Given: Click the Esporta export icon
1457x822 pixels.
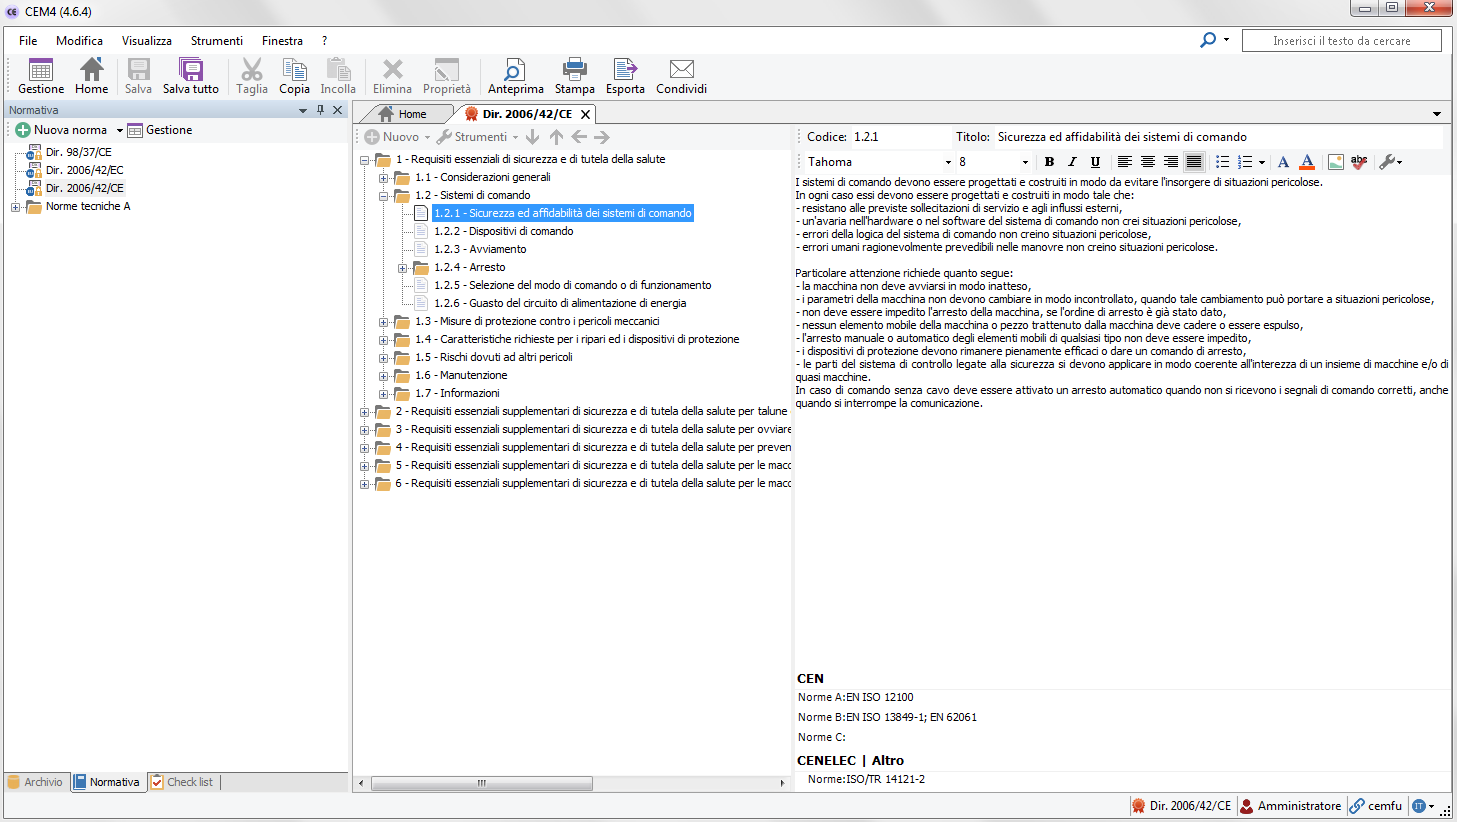Looking at the screenshot, I should pos(625,70).
